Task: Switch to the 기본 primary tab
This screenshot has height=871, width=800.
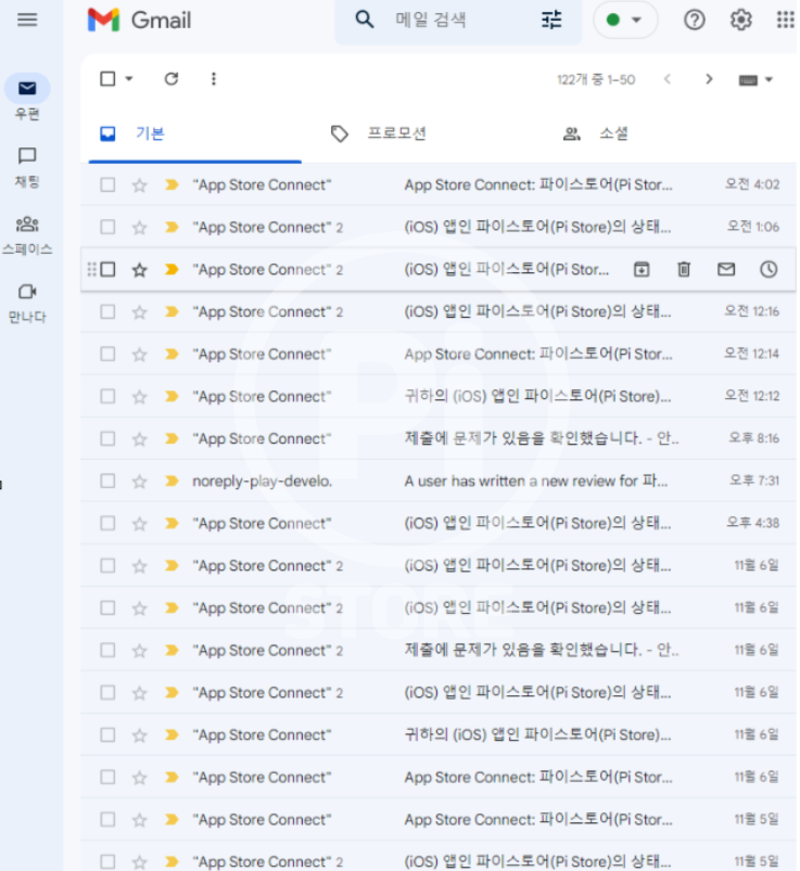Action: click(x=195, y=134)
